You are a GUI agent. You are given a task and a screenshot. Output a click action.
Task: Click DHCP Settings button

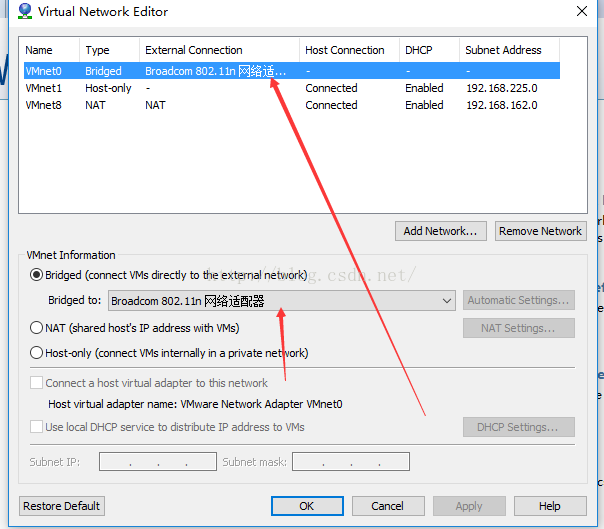click(x=518, y=427)
